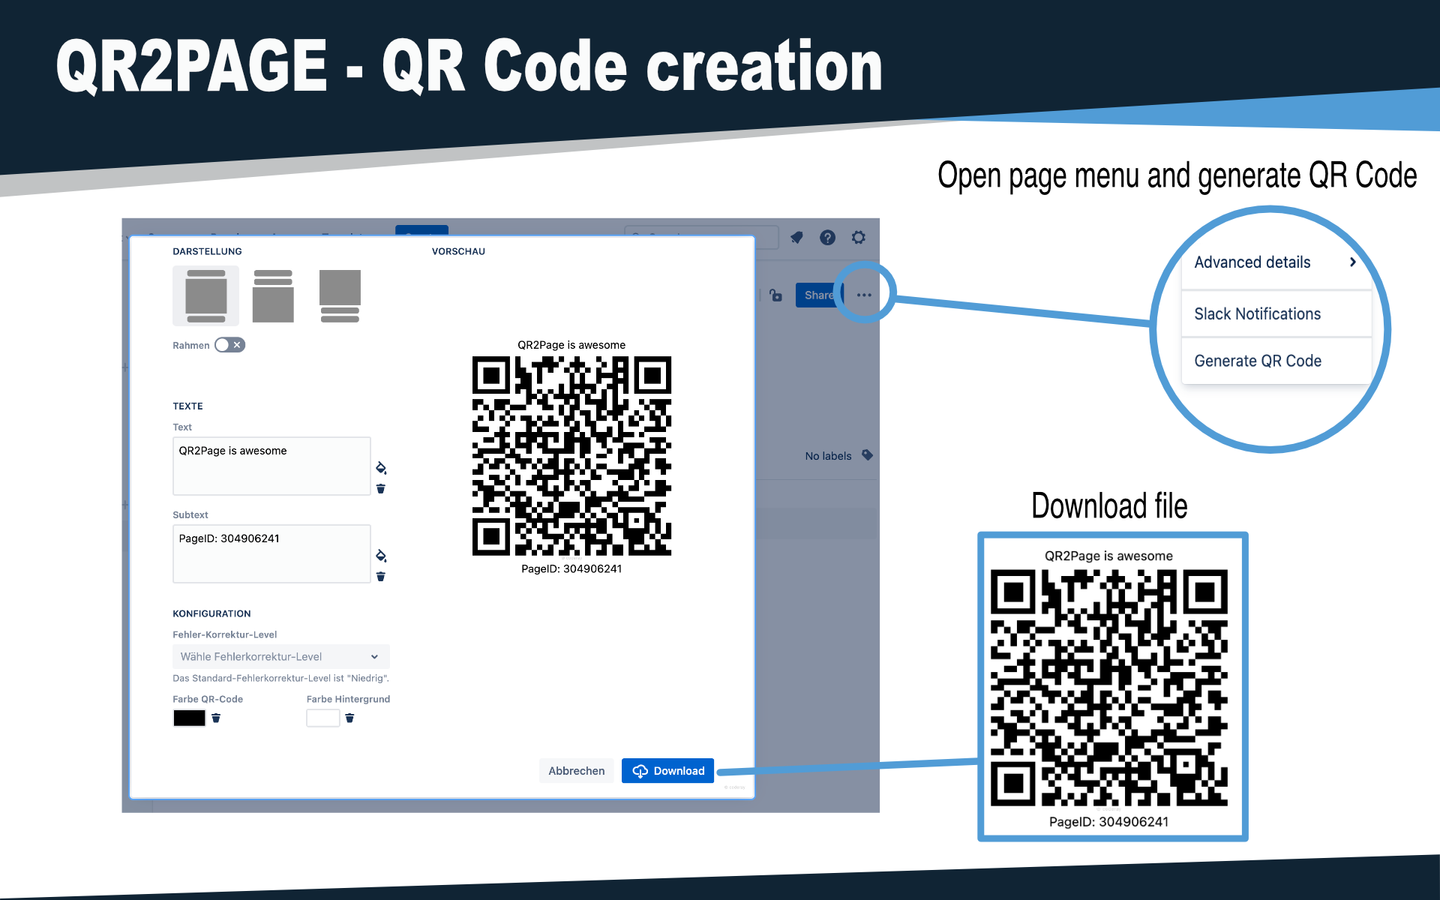Image resolution: width=1440 pixels, height=900 pixels.
Task: Click the QR code preview image in the dialog
Action: click(x=572, y=456)
